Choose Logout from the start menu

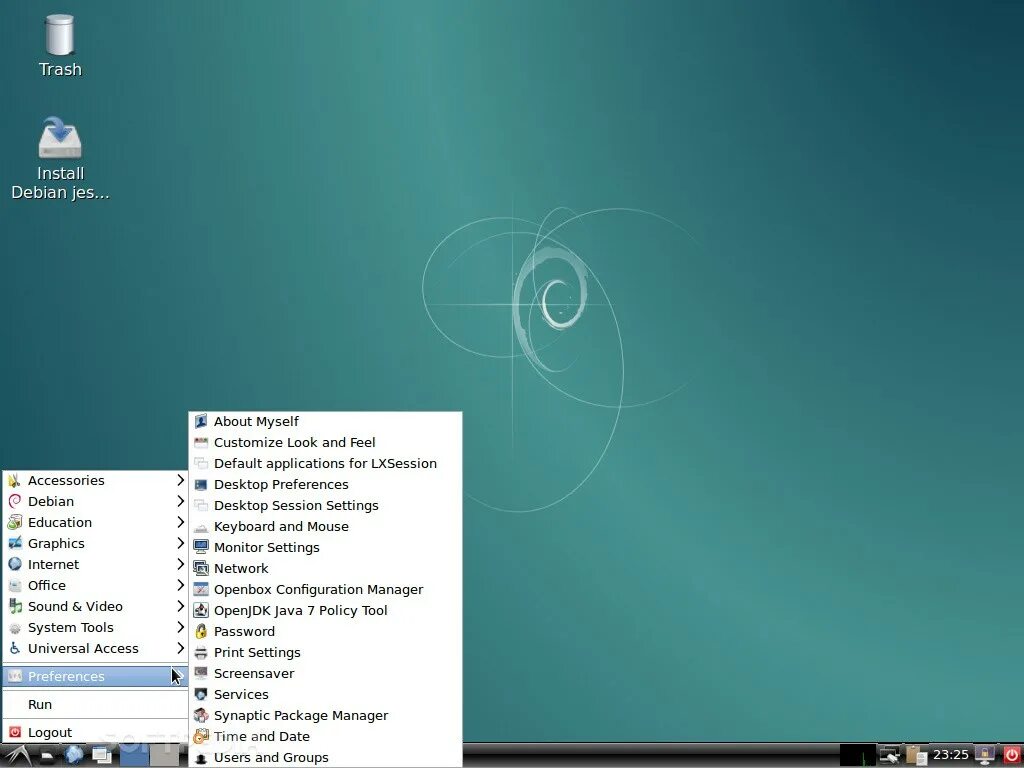pos(95,732)
